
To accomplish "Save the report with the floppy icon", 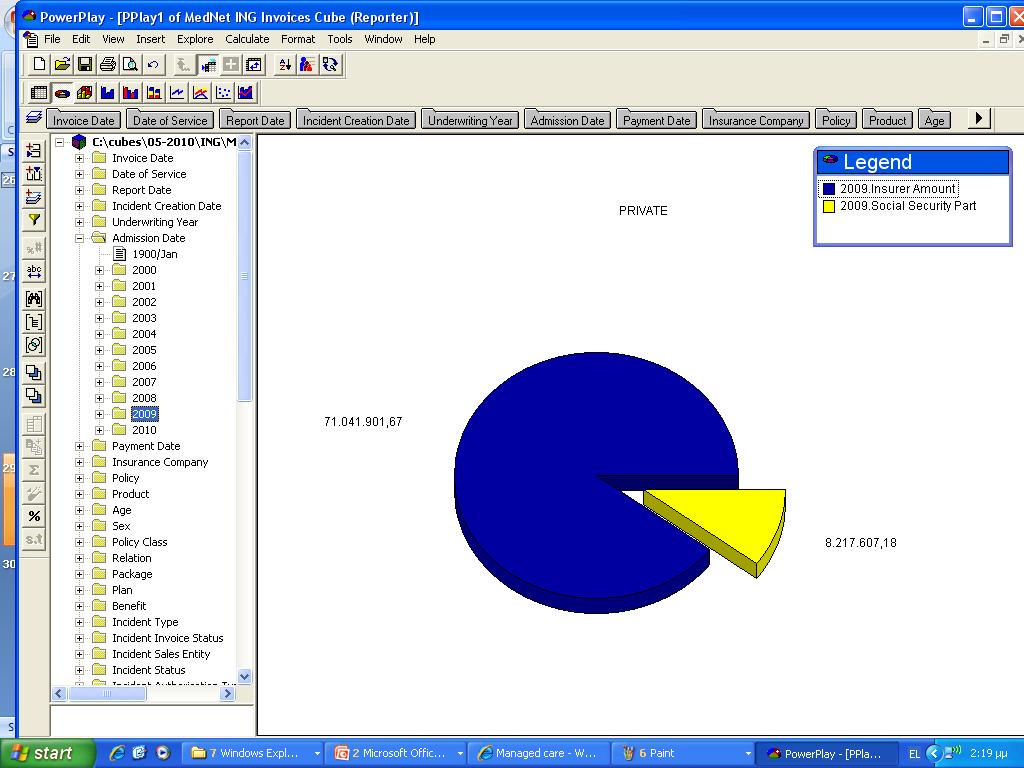I will pos(85,64).
